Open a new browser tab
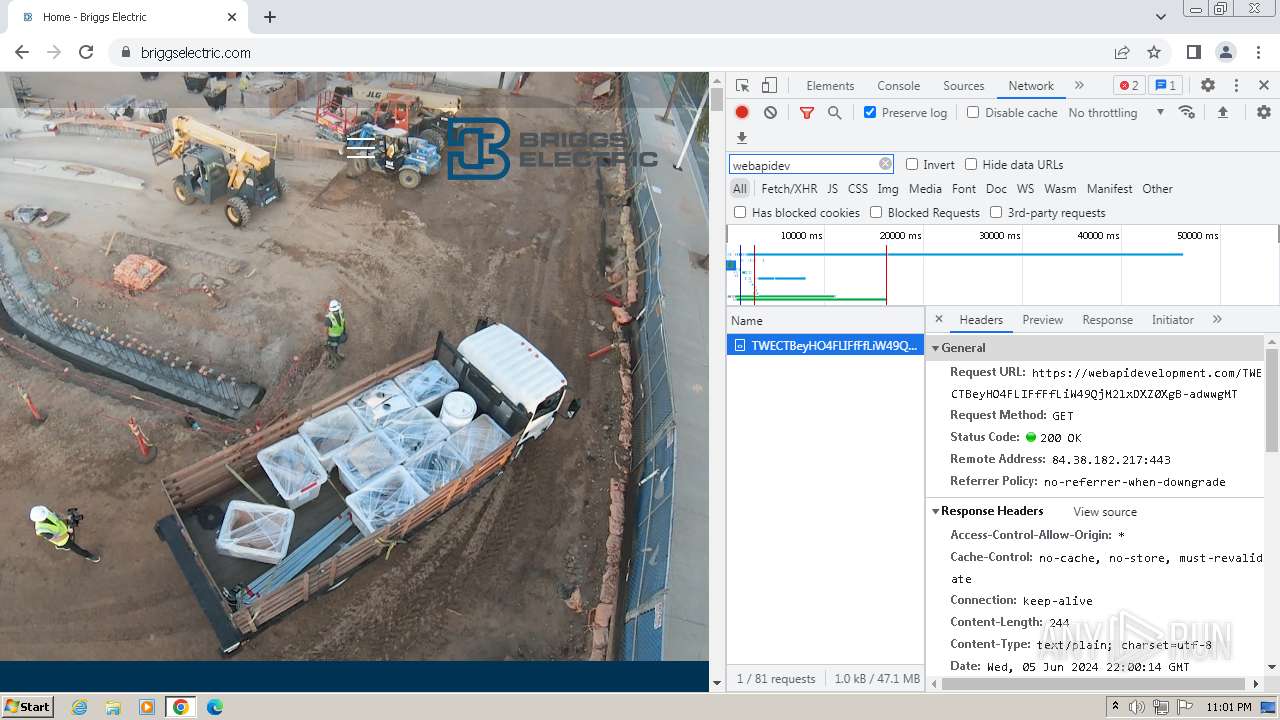The image size is (1280, 720). pos(270,17)
